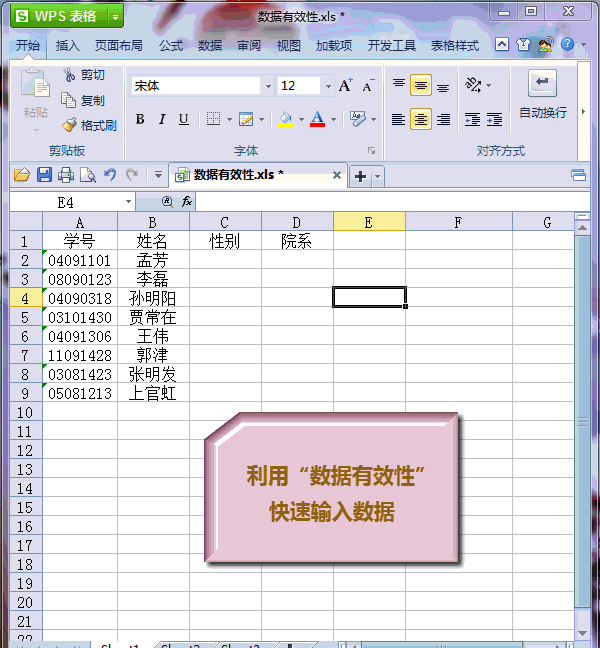Open fill color dropdown arrow
600x648 pixels.
[x=301, y=119]
